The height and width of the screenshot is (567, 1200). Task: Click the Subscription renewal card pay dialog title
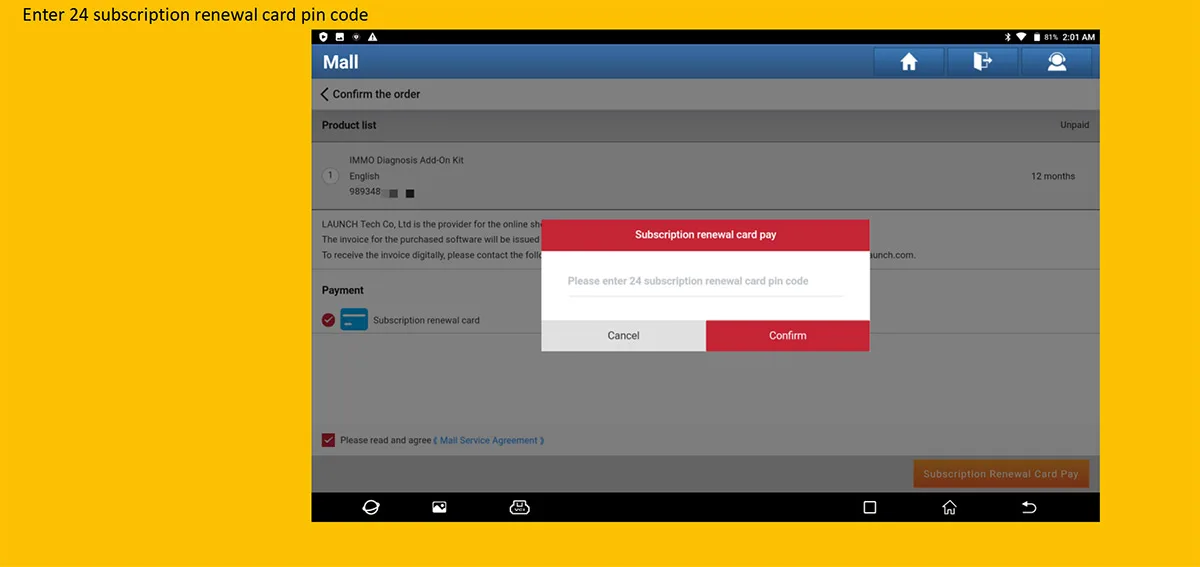click(x=706, y=235)
